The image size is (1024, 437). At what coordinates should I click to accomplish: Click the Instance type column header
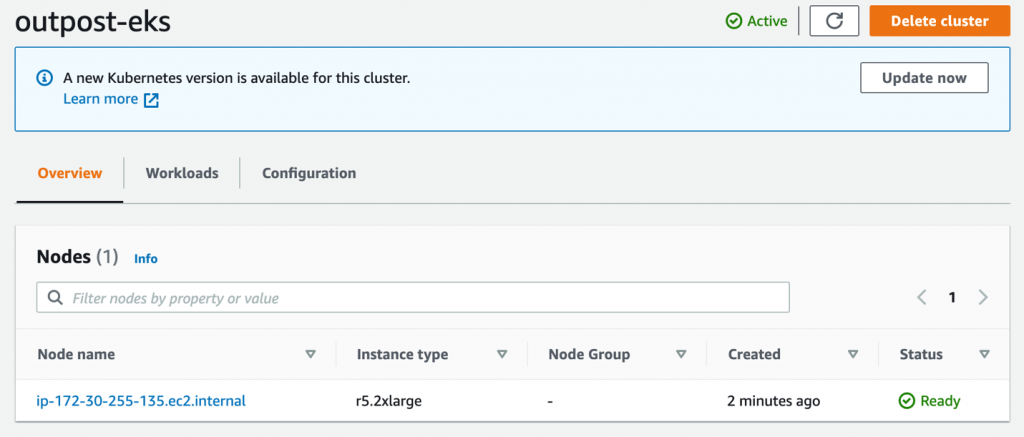click(402, 355)
